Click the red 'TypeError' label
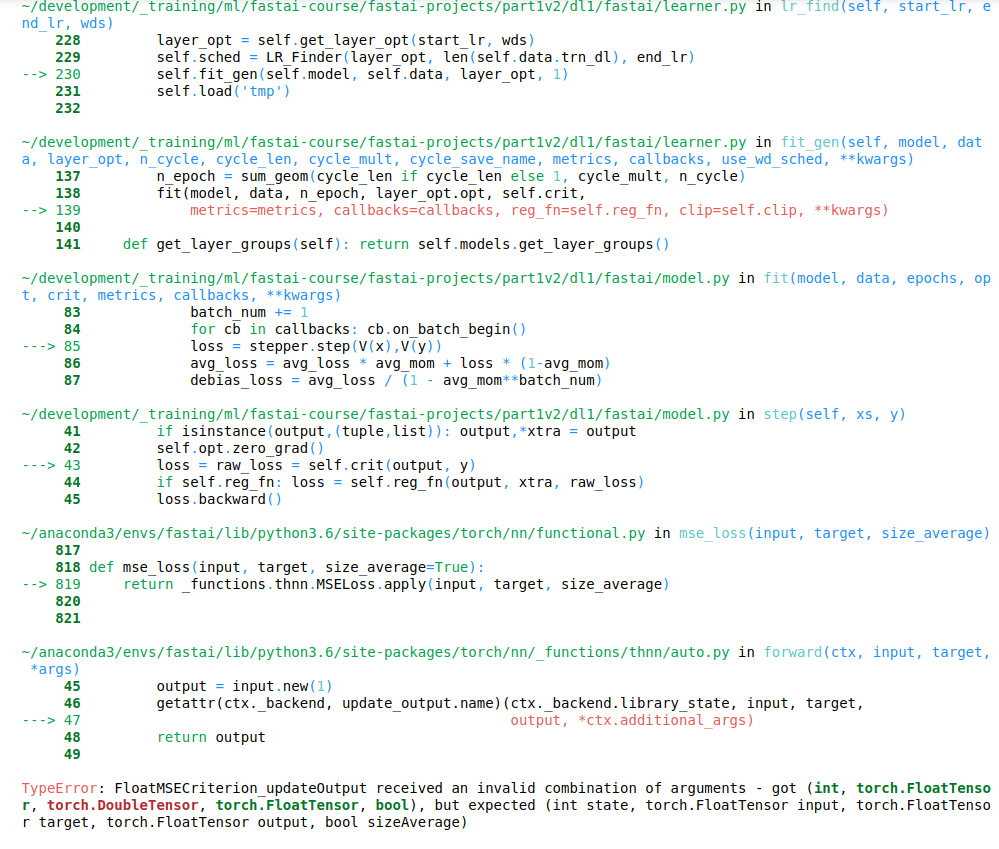999x849 pixels. (x=59, y=788)
